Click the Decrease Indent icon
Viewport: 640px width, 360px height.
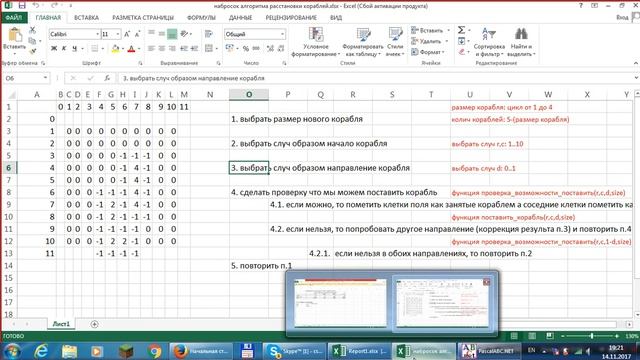(x=184, y=49)
